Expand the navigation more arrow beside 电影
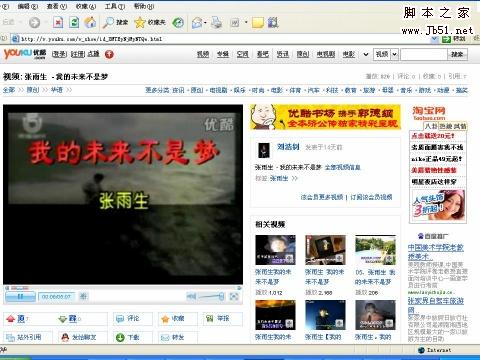Screen dimensions: 480x360 point(366,54)
